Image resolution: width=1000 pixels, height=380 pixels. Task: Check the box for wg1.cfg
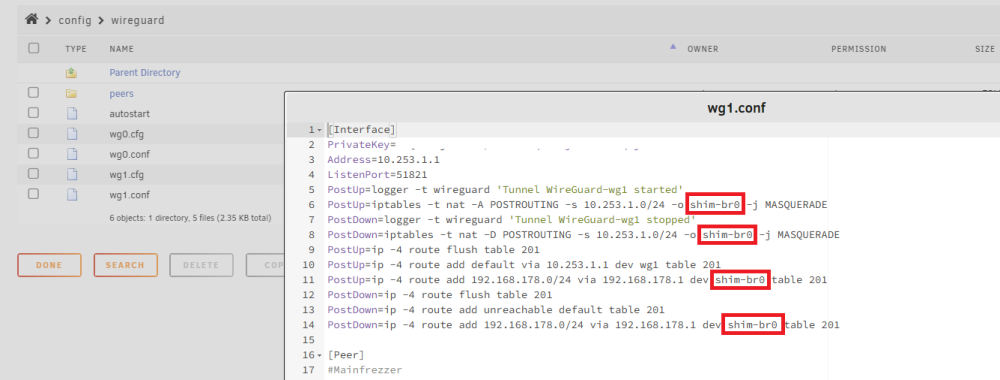point(33,173)
